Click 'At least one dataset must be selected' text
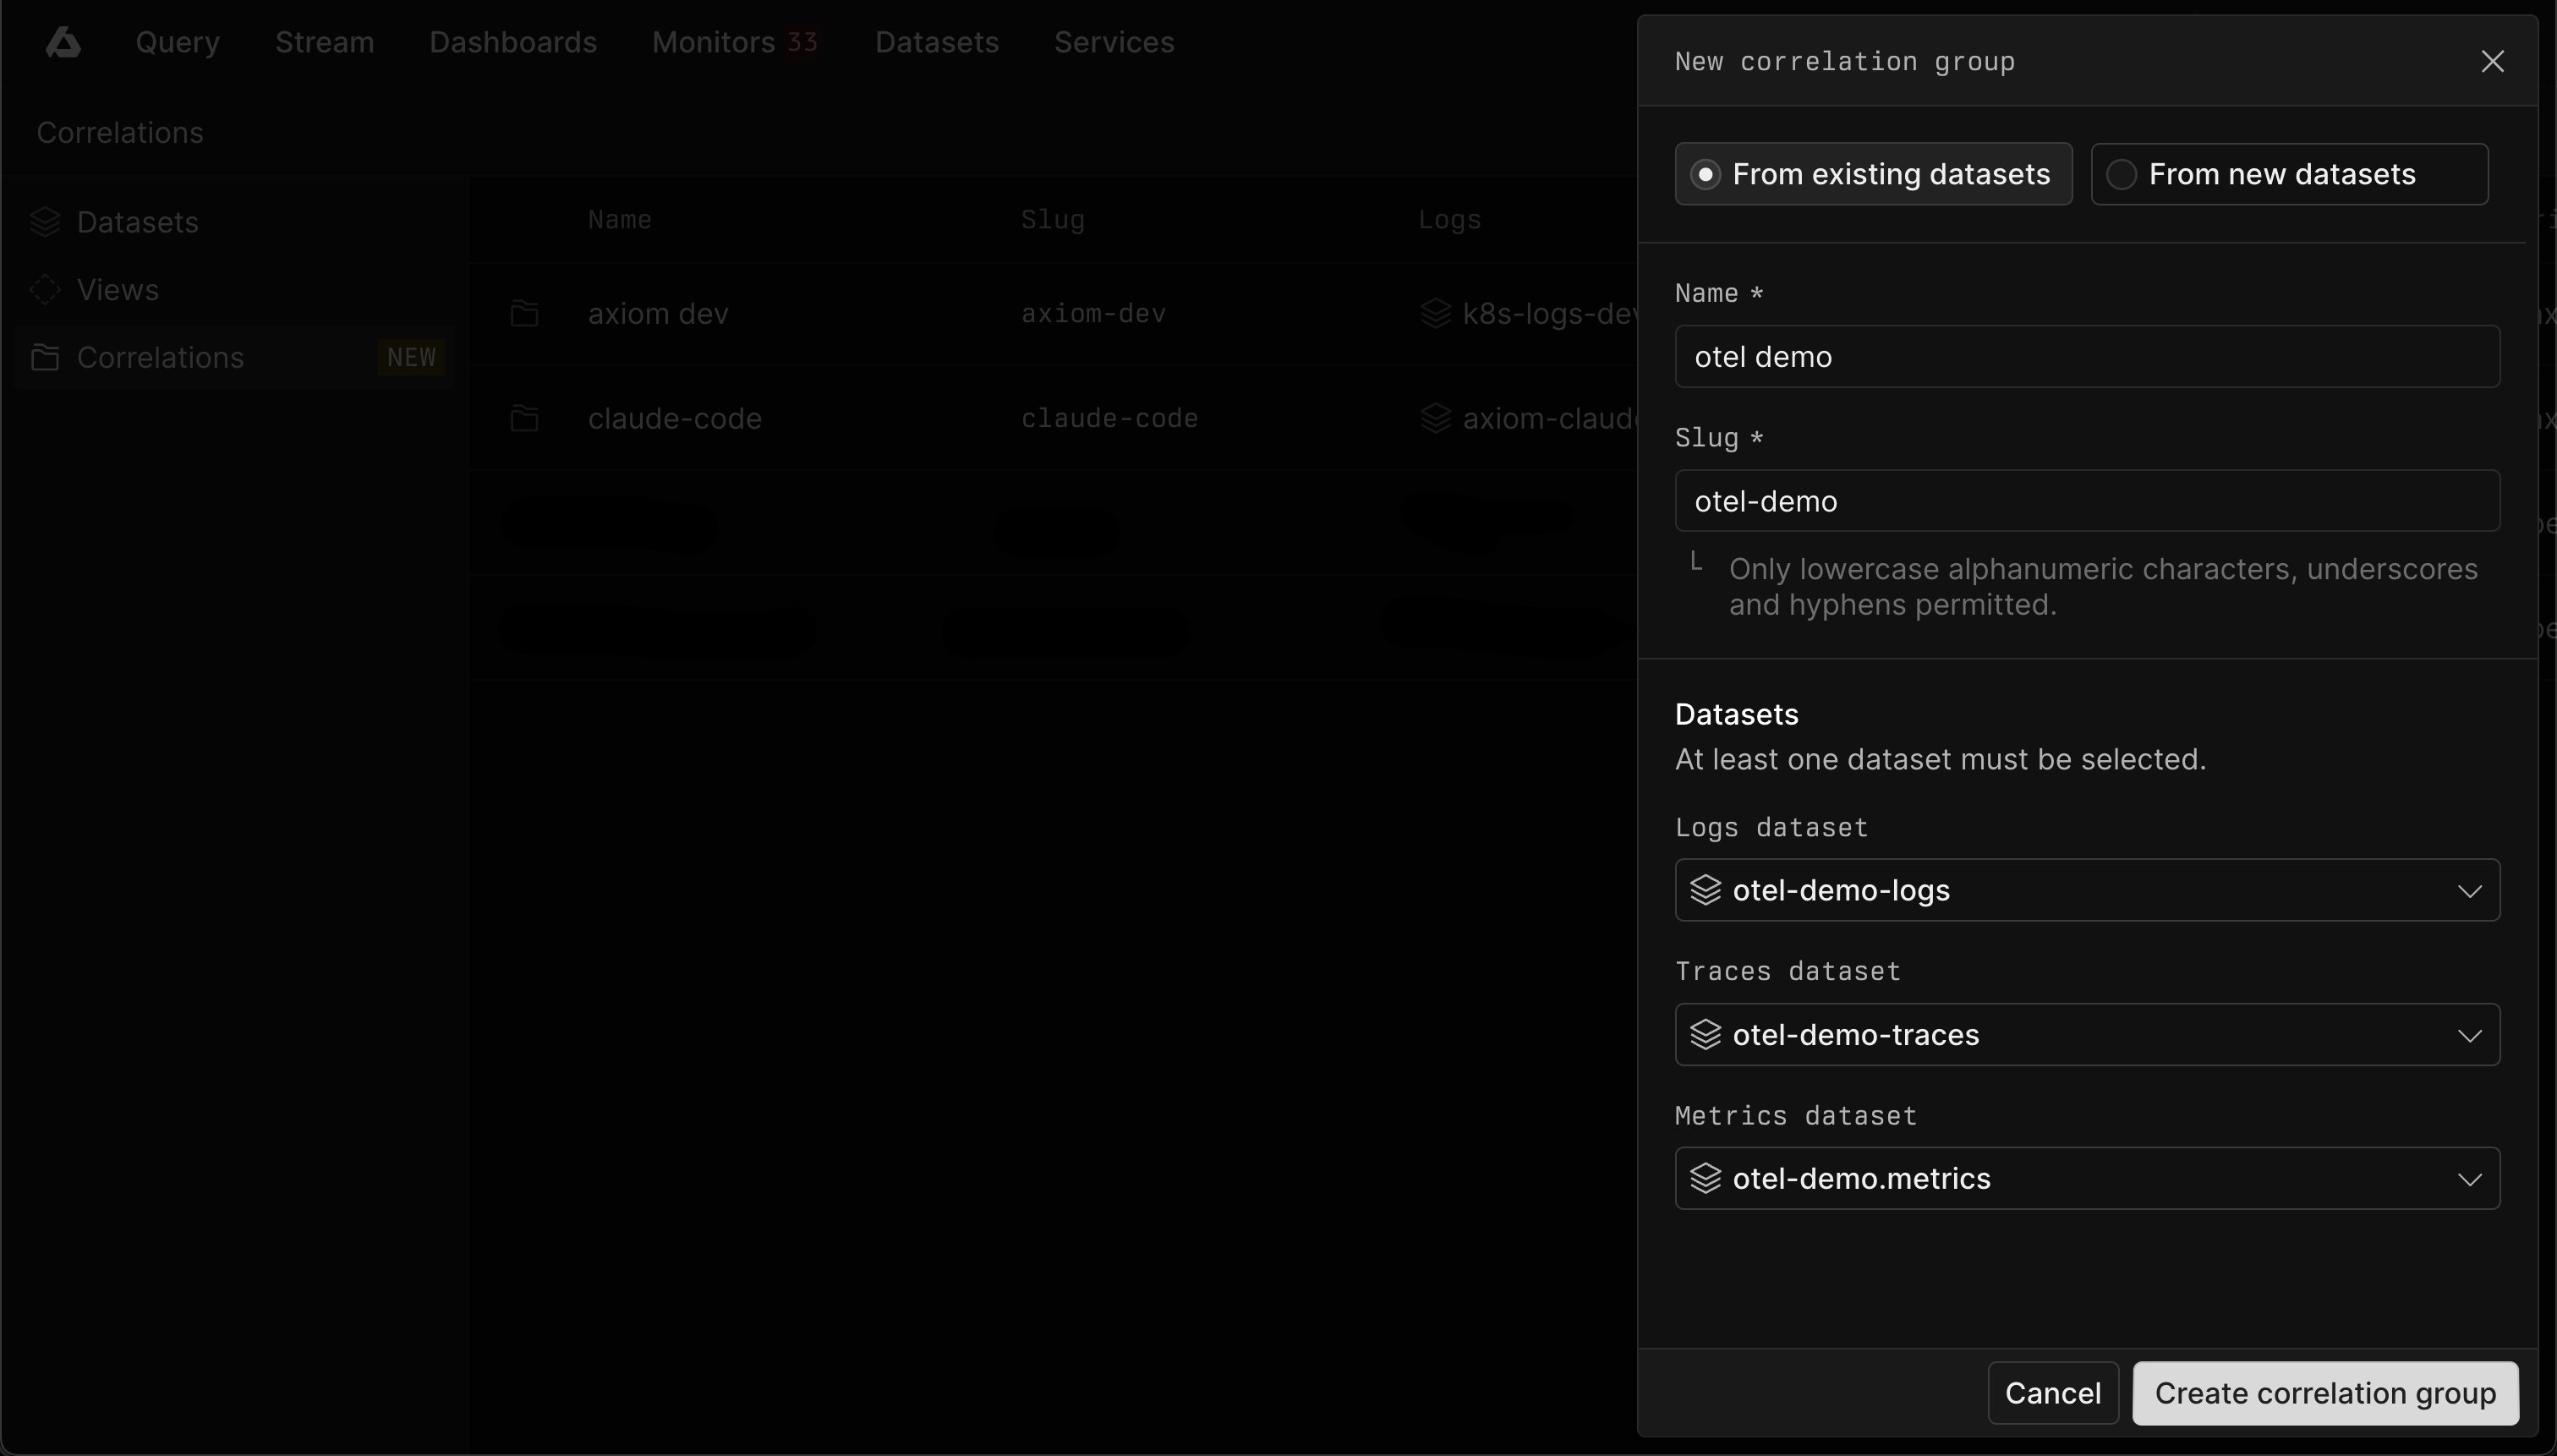 1940,760
